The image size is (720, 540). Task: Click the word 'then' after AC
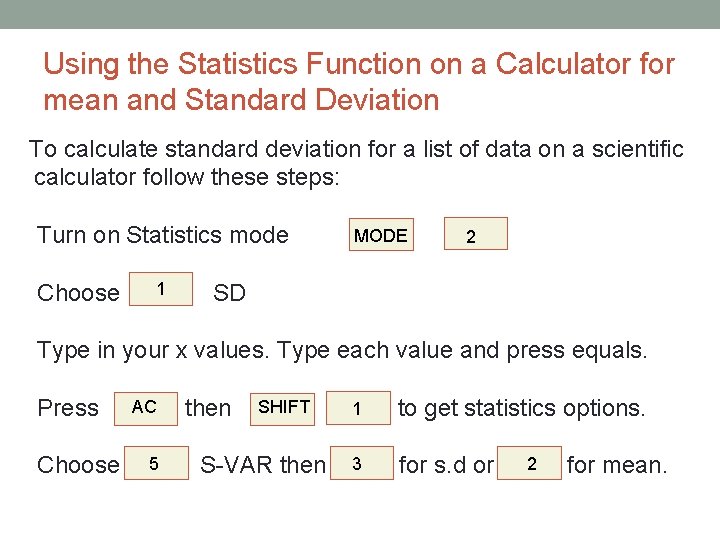point(208,408)
